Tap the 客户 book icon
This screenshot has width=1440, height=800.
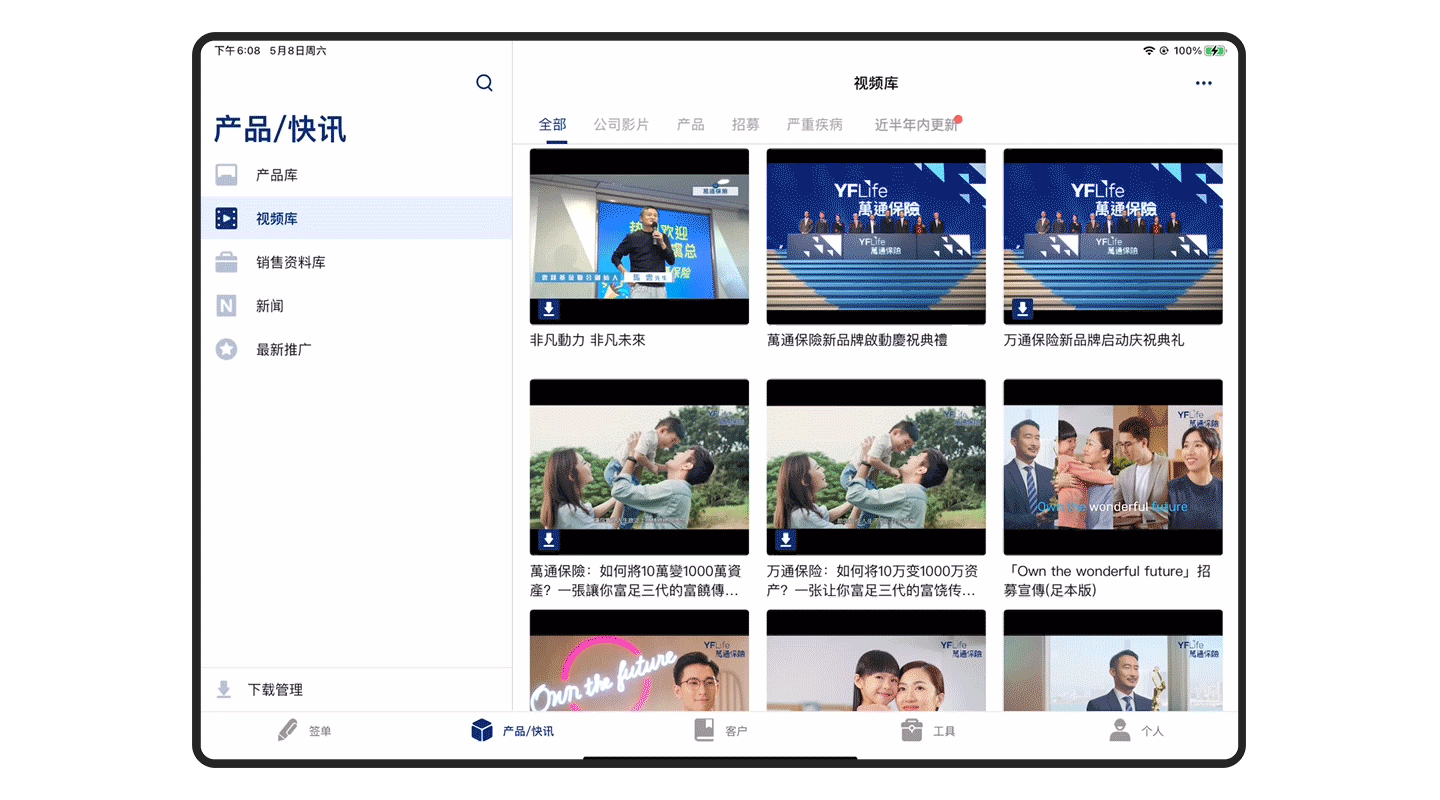coord(704,731)
